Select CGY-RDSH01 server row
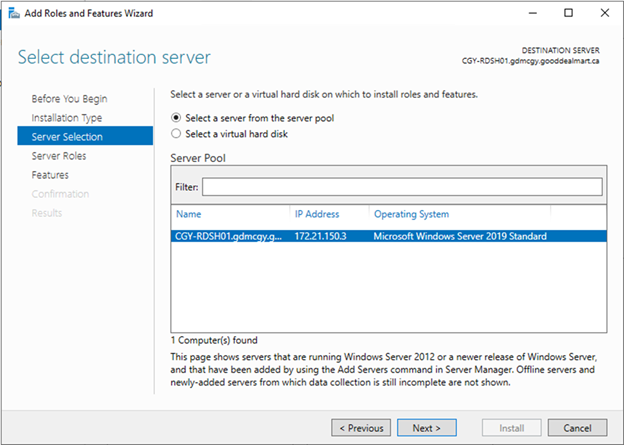Viewport: 624px width, 445px height. click(389, 236)
